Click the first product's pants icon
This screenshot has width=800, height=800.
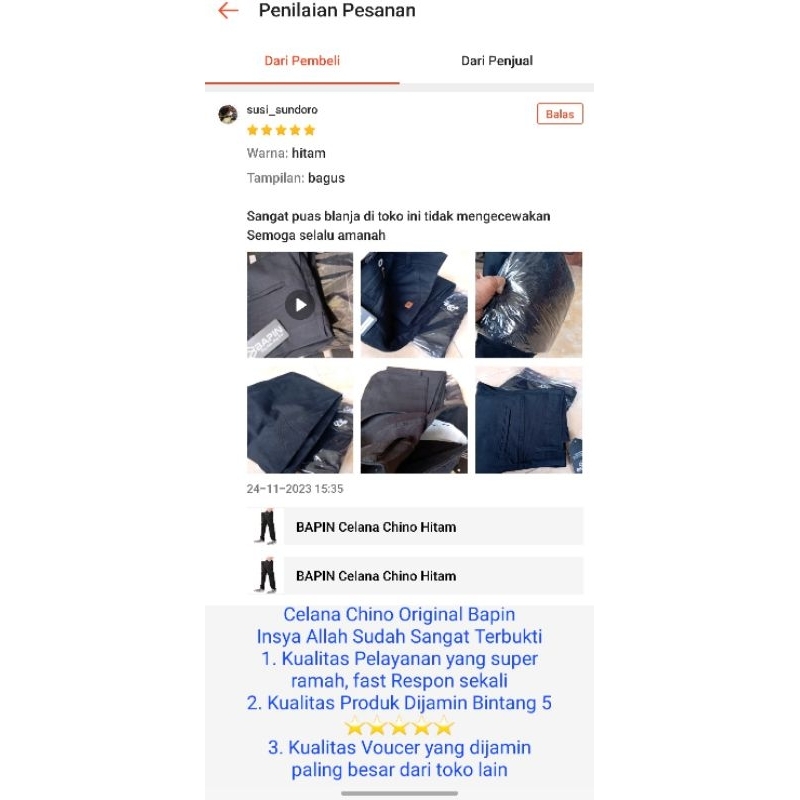point(266,527)
